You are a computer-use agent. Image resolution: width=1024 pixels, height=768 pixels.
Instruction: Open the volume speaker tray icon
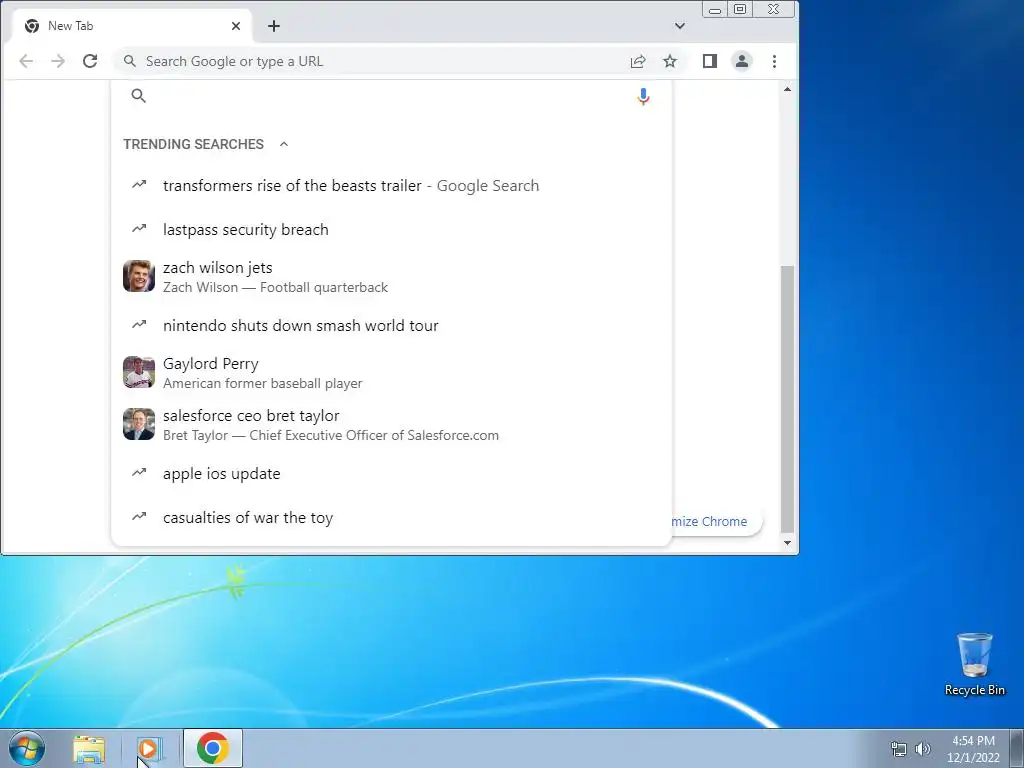coord(923,749)
